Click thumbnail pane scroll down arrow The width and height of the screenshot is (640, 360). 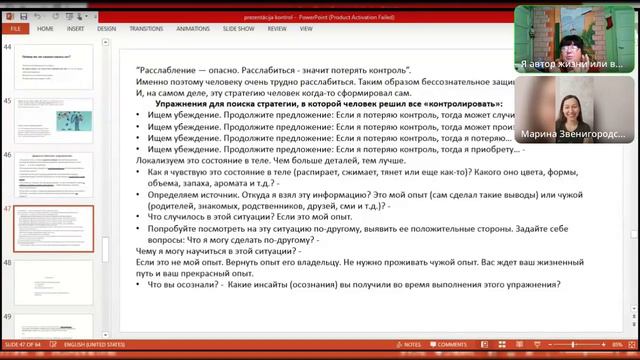tap(106, 335)
